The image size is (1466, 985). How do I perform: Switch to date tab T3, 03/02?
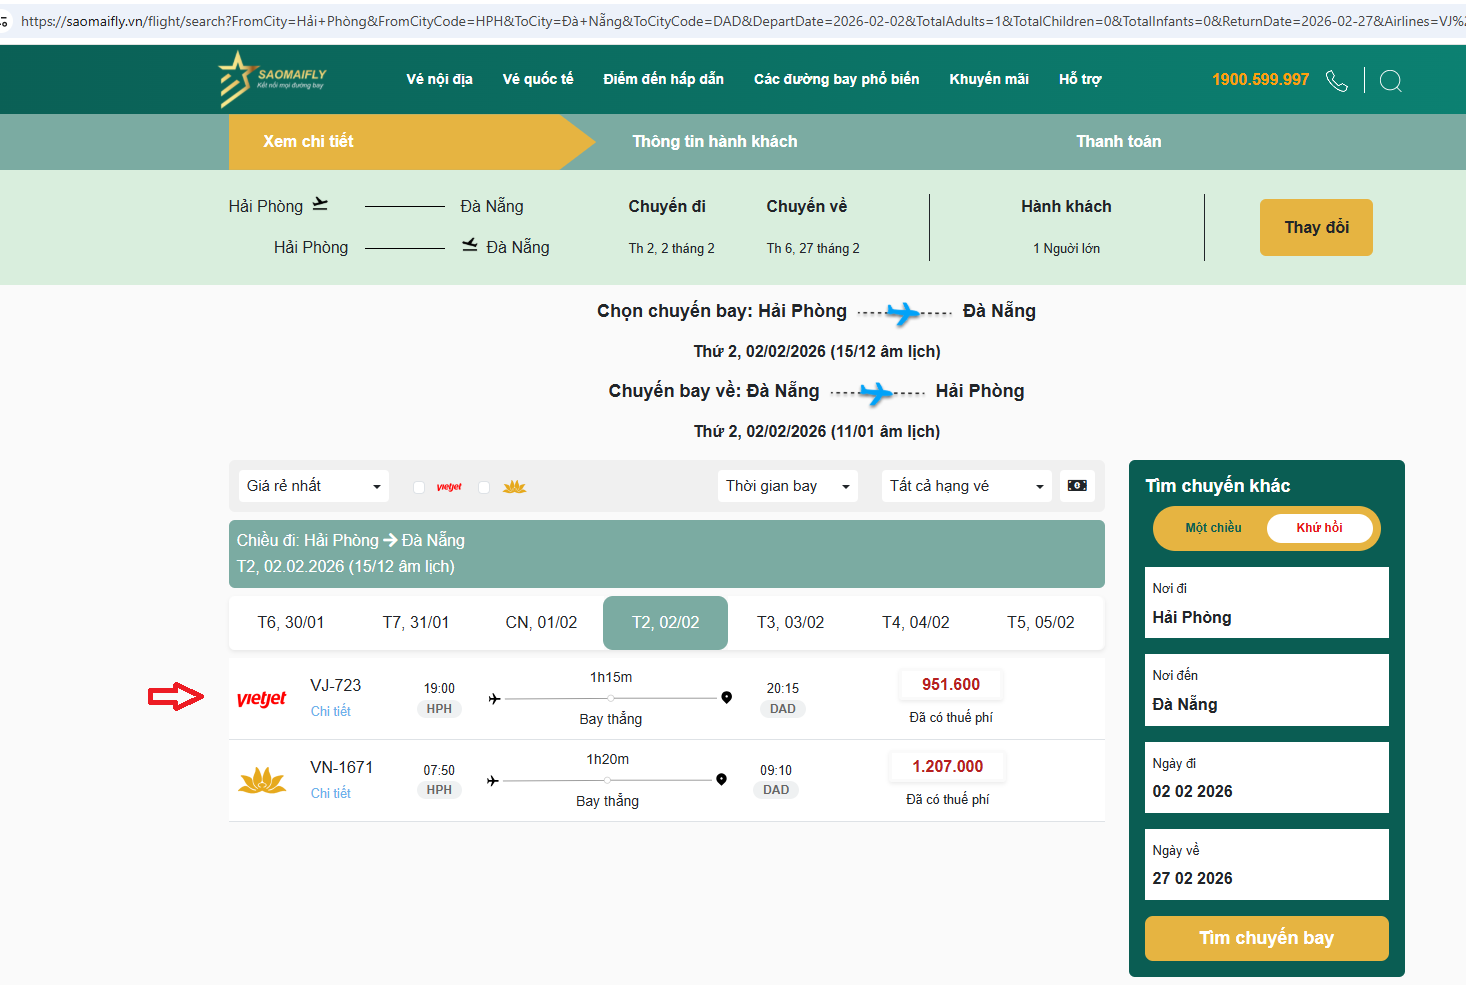pos(790,622)
